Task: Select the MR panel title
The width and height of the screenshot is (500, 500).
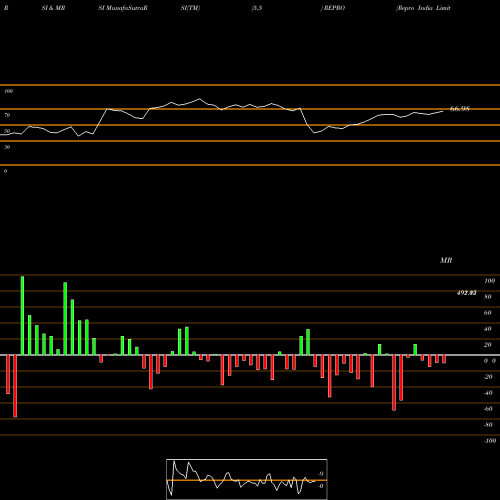Action: 446,260
